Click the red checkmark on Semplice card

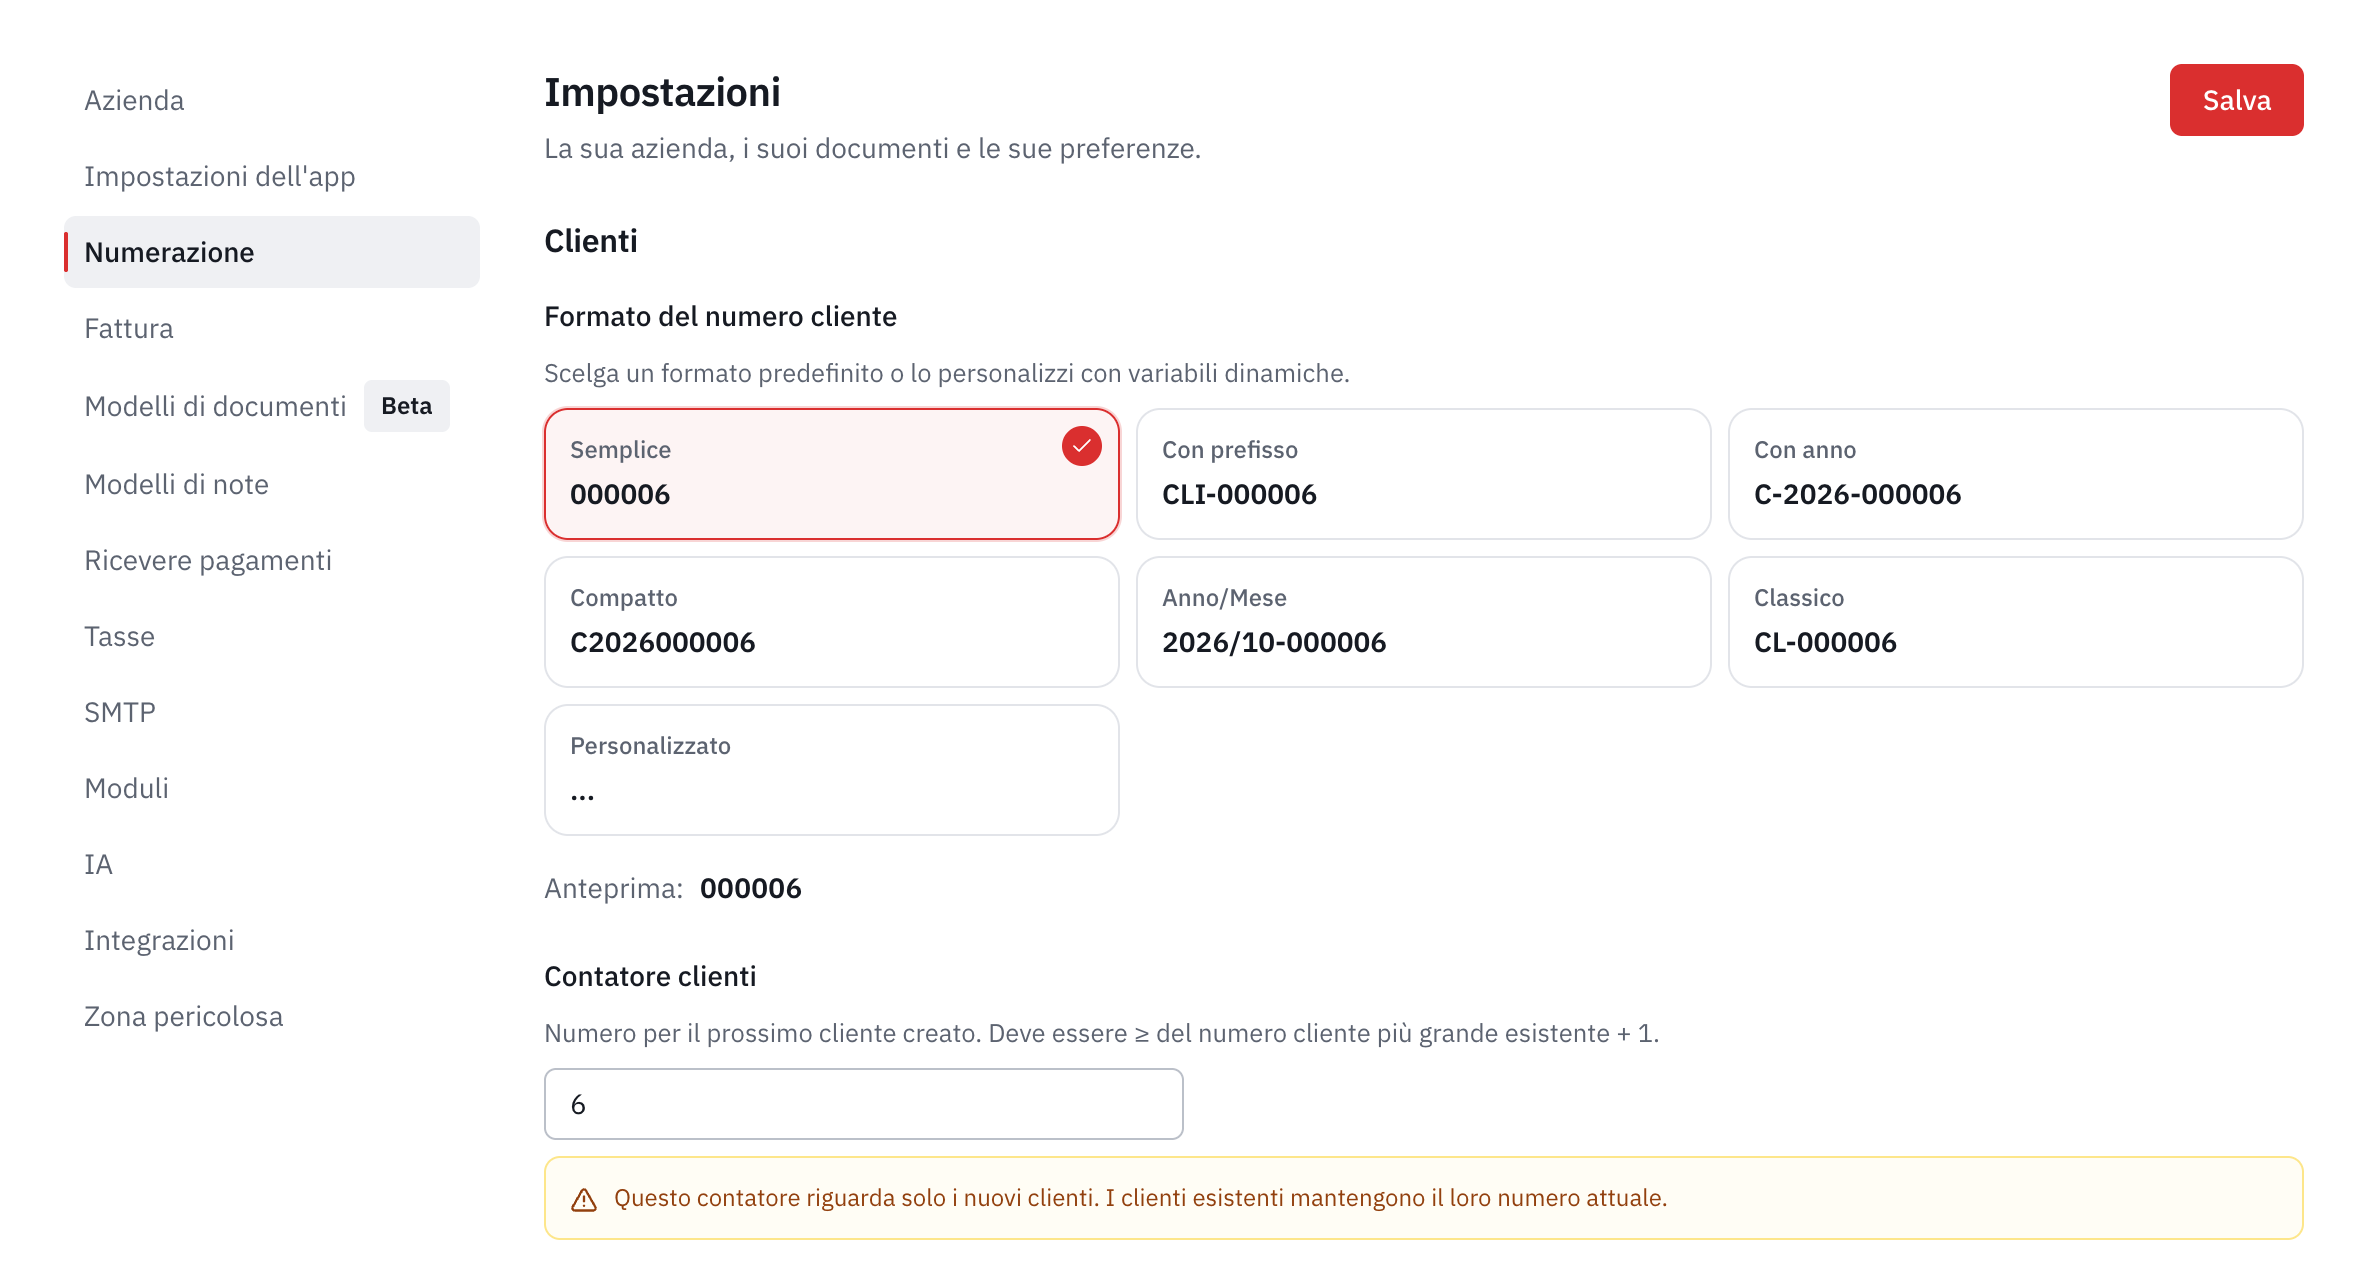(x=1081, y=446)
